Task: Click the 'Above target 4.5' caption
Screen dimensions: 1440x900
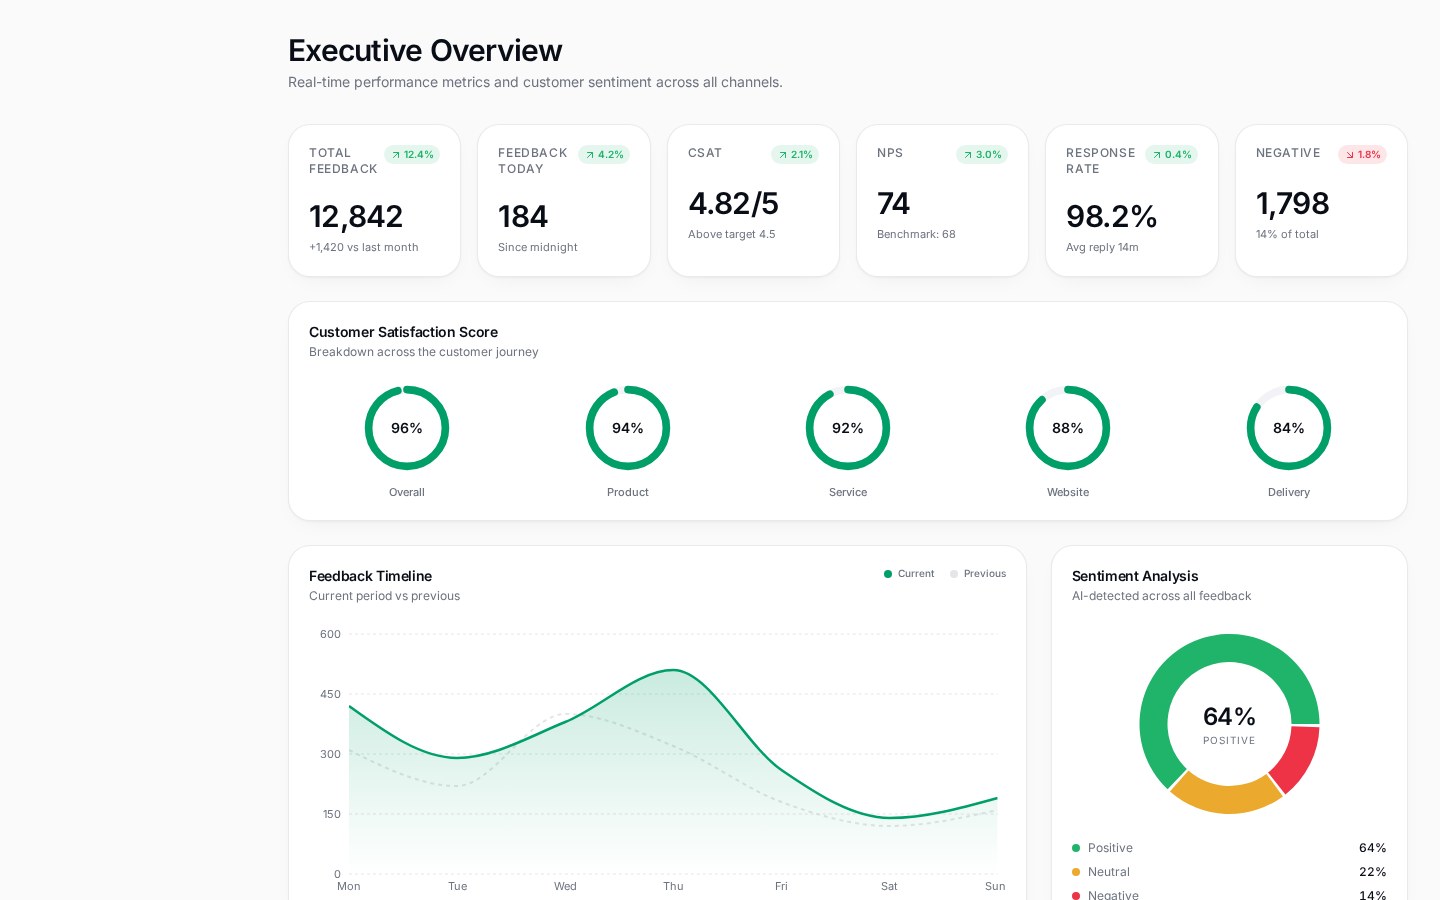Action: click(x=732, y=234)
